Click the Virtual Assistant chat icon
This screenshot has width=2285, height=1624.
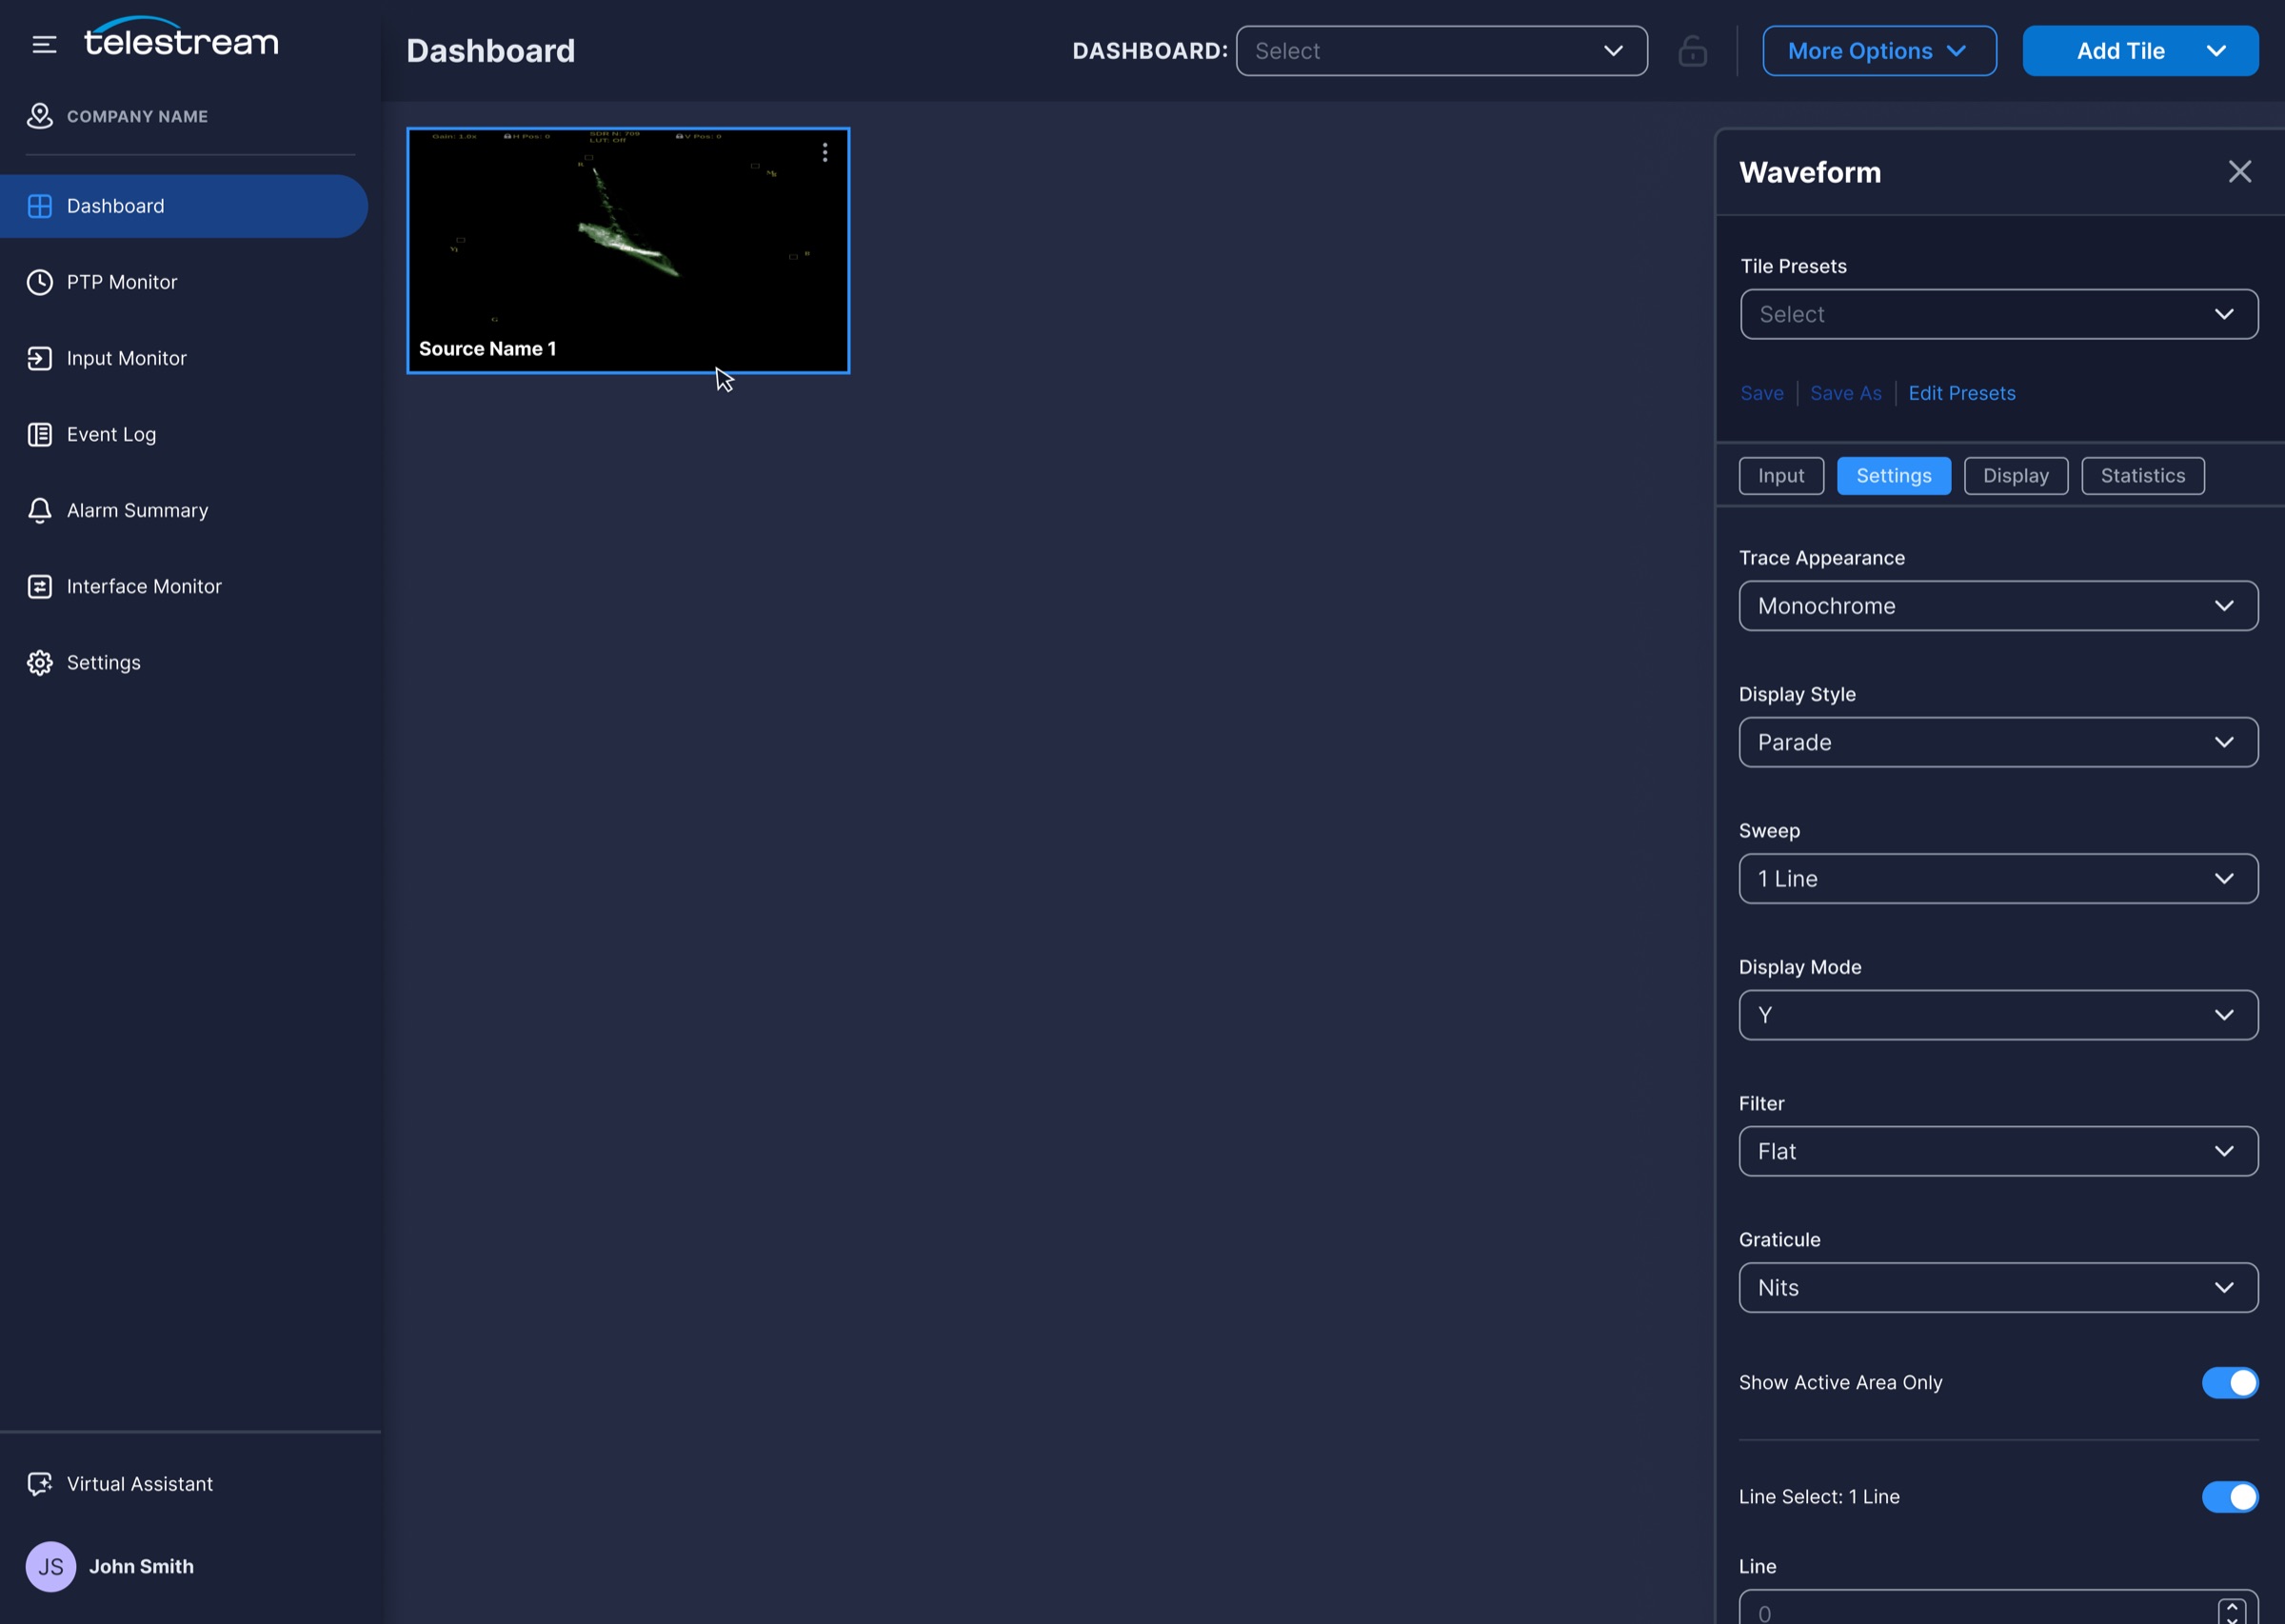pos(39,1484)
